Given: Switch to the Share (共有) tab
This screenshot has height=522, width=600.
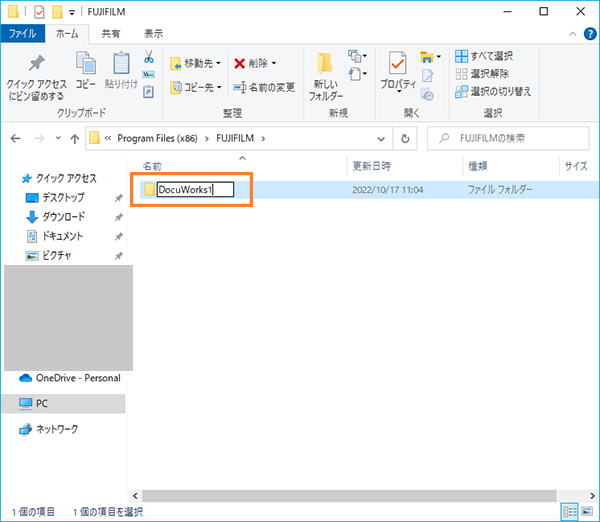Looking at the screenshot, I should 111,34.
